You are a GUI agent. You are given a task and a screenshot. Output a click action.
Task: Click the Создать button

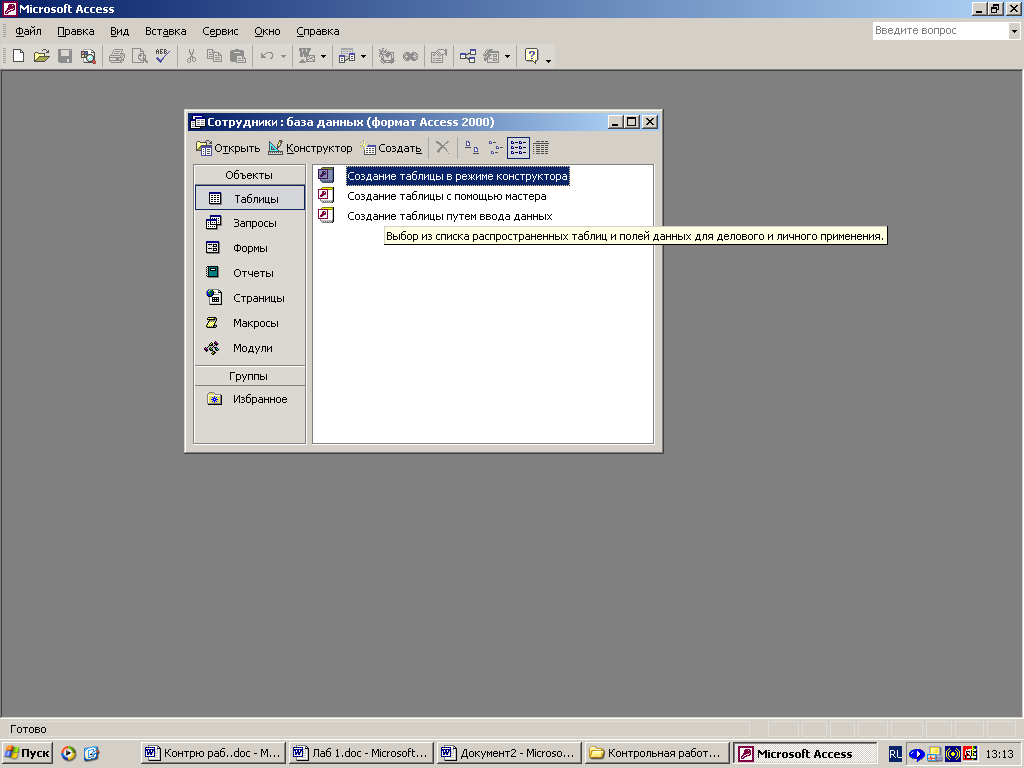(391, 148)
